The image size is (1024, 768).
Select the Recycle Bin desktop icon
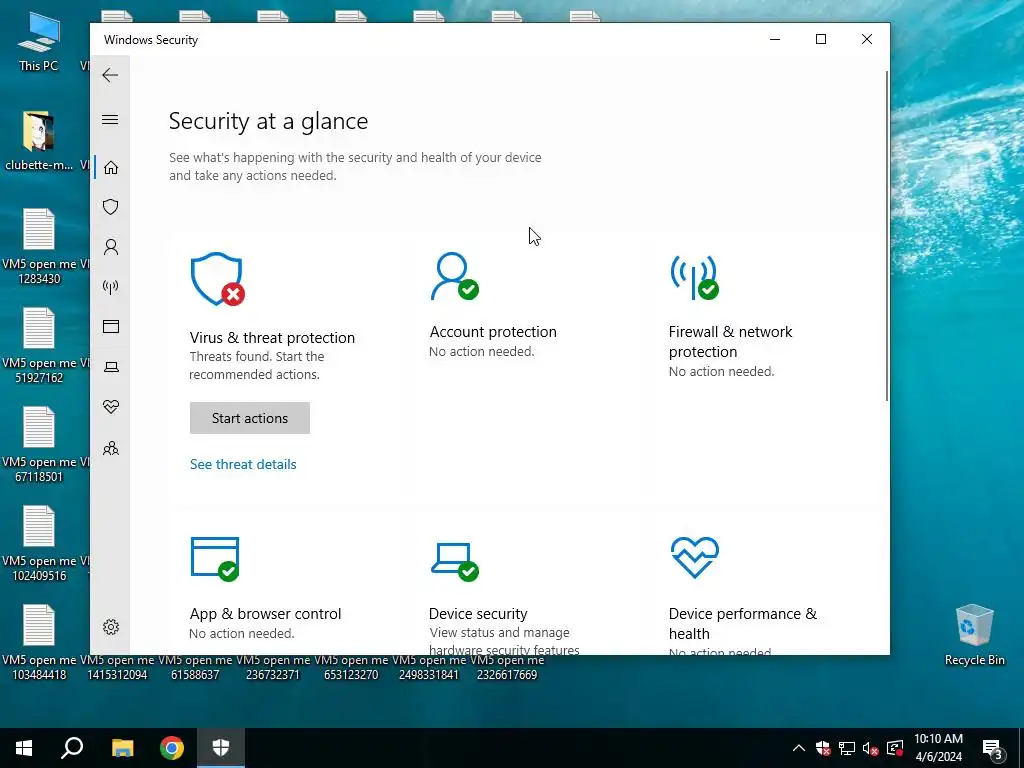coord(974,635)
